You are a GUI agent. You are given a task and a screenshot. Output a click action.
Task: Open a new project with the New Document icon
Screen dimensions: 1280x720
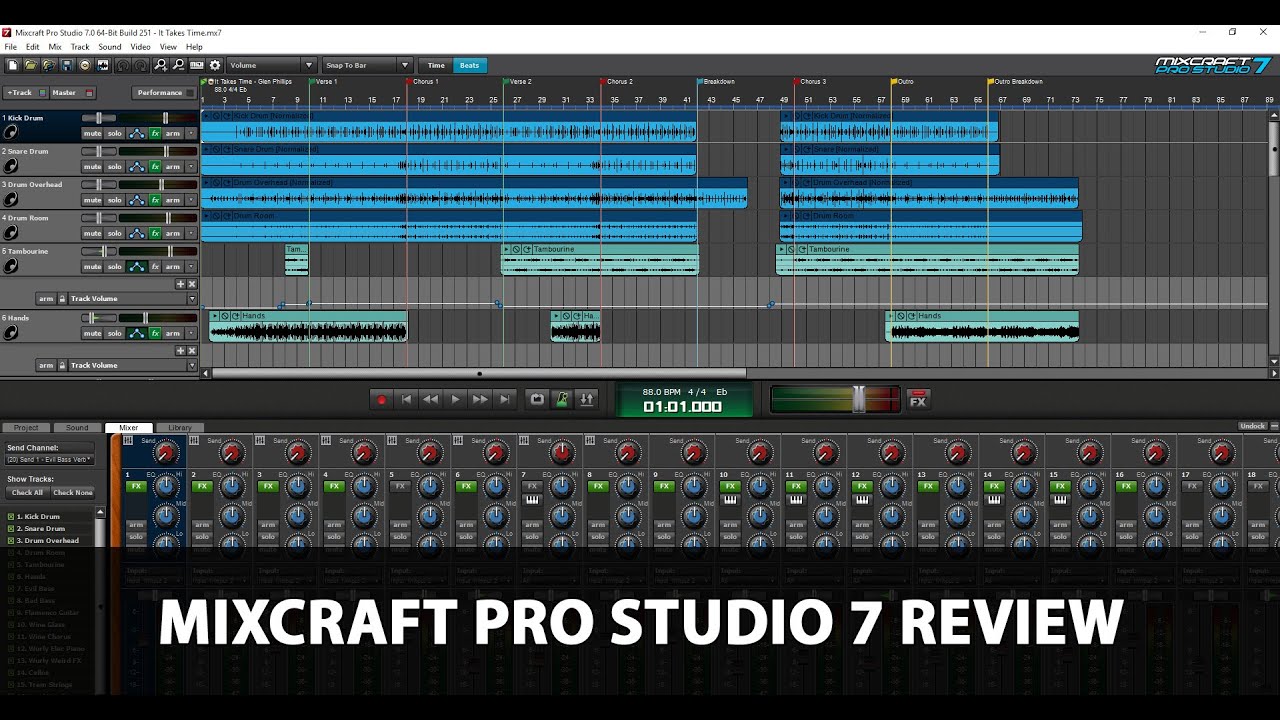click(13, 65)
